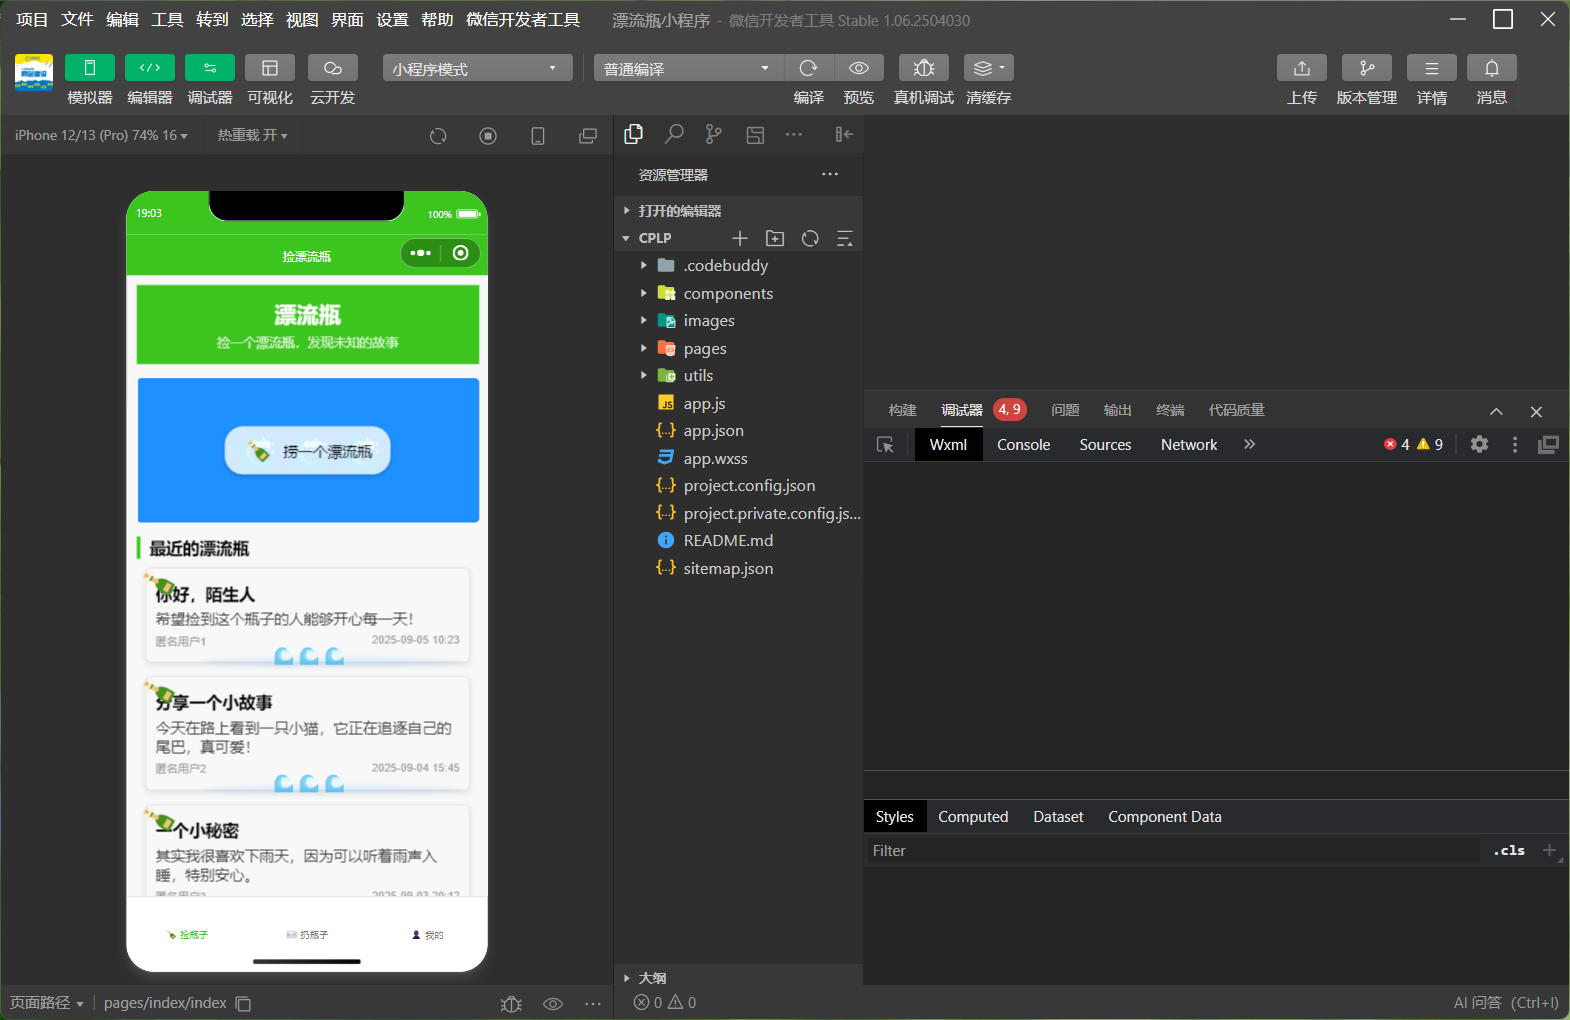1570x1020 pixels.
Task: Detach the simulator into separate window
Action: [x=588, y=136]
